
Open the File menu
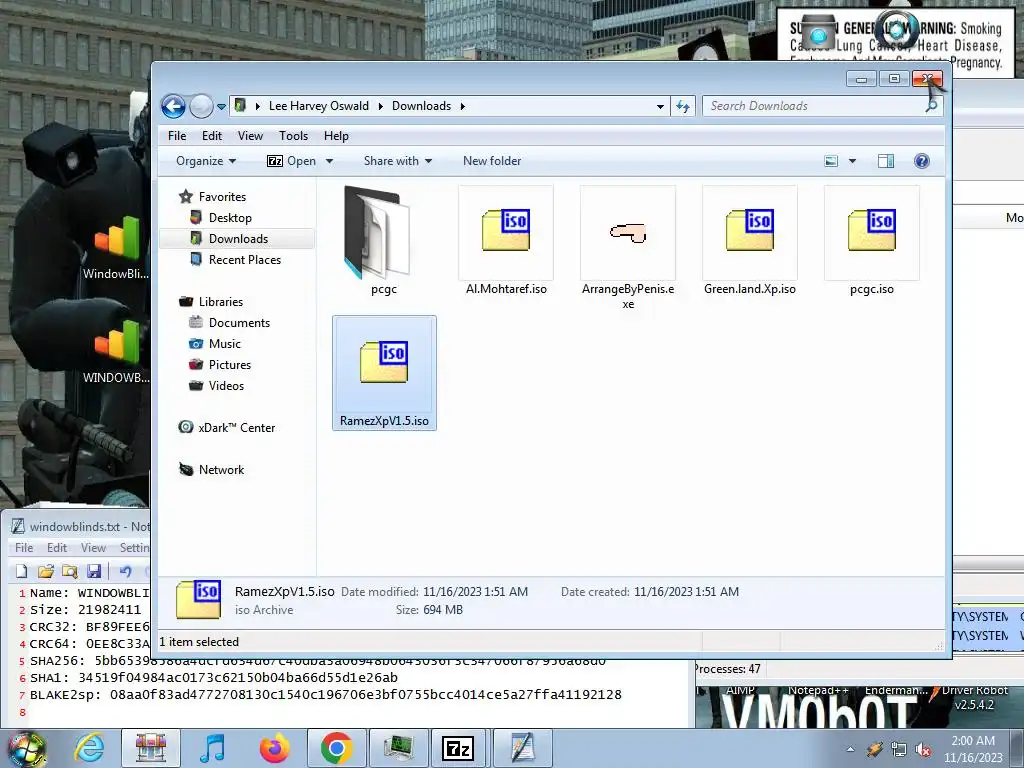pos(177,136)
